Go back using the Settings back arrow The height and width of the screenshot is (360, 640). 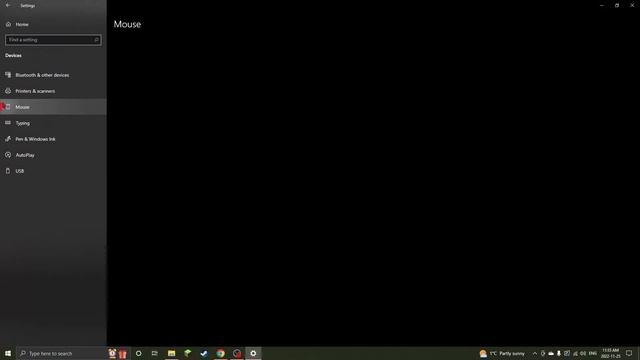click(8, 5)
